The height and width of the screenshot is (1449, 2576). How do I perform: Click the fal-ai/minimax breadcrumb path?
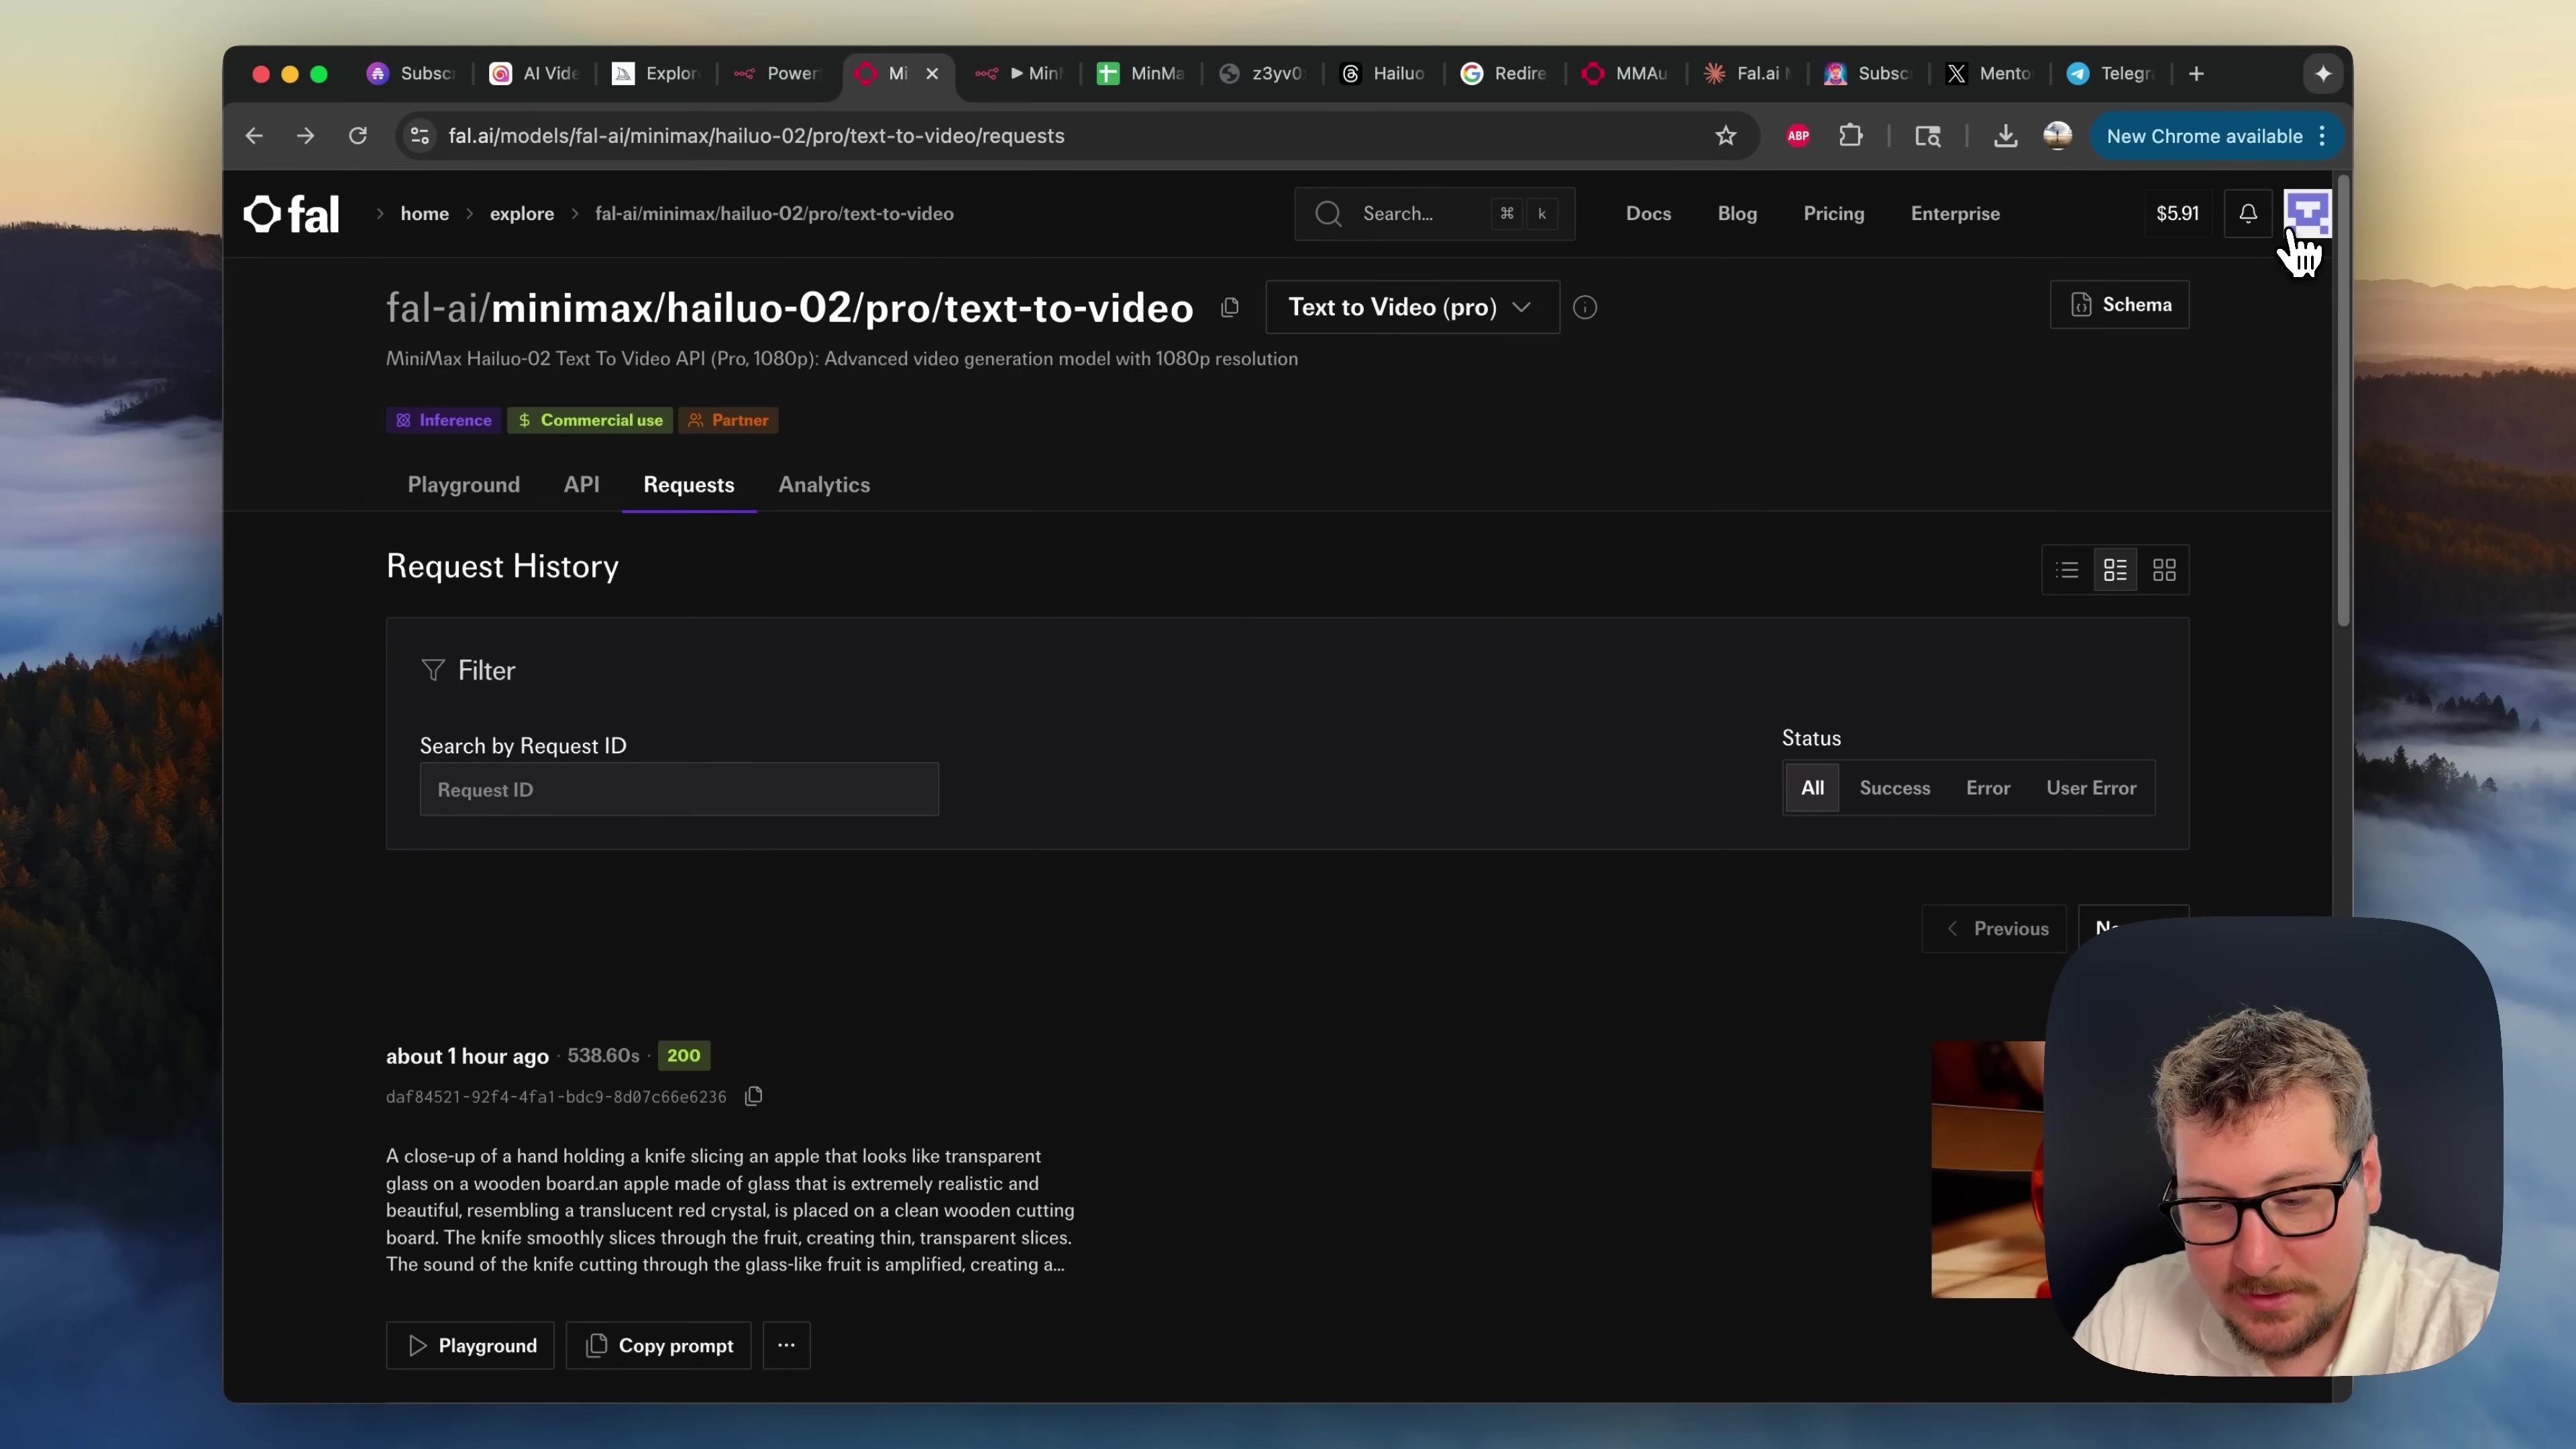[x=774, y=214]
